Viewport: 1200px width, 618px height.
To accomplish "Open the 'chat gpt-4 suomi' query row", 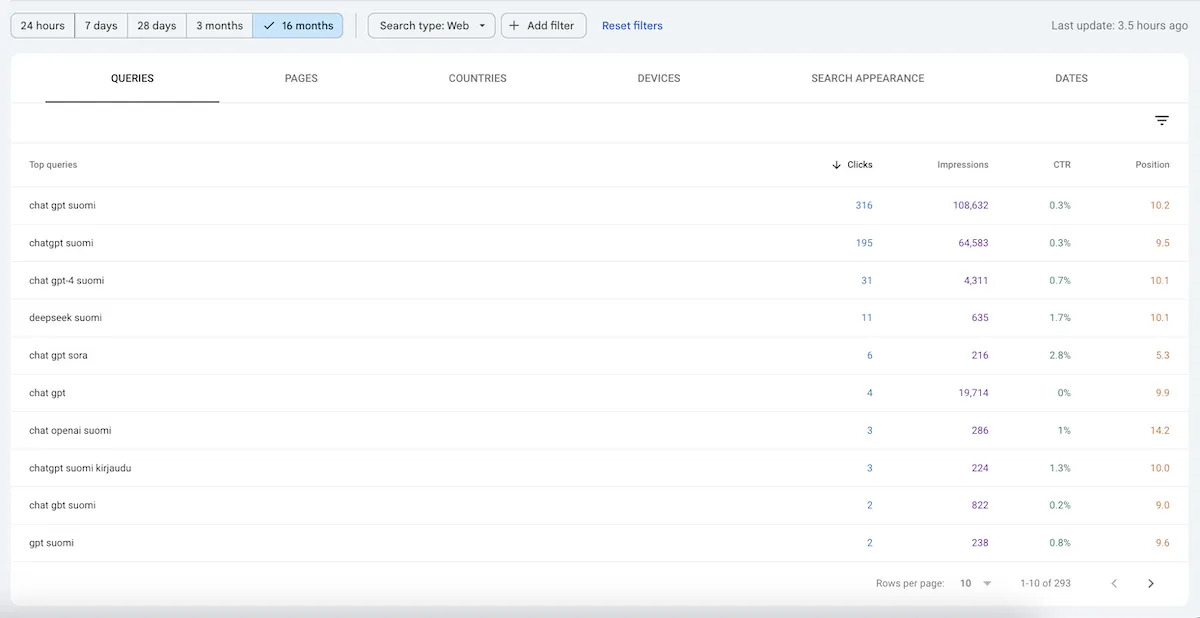I will pos(600,280).
